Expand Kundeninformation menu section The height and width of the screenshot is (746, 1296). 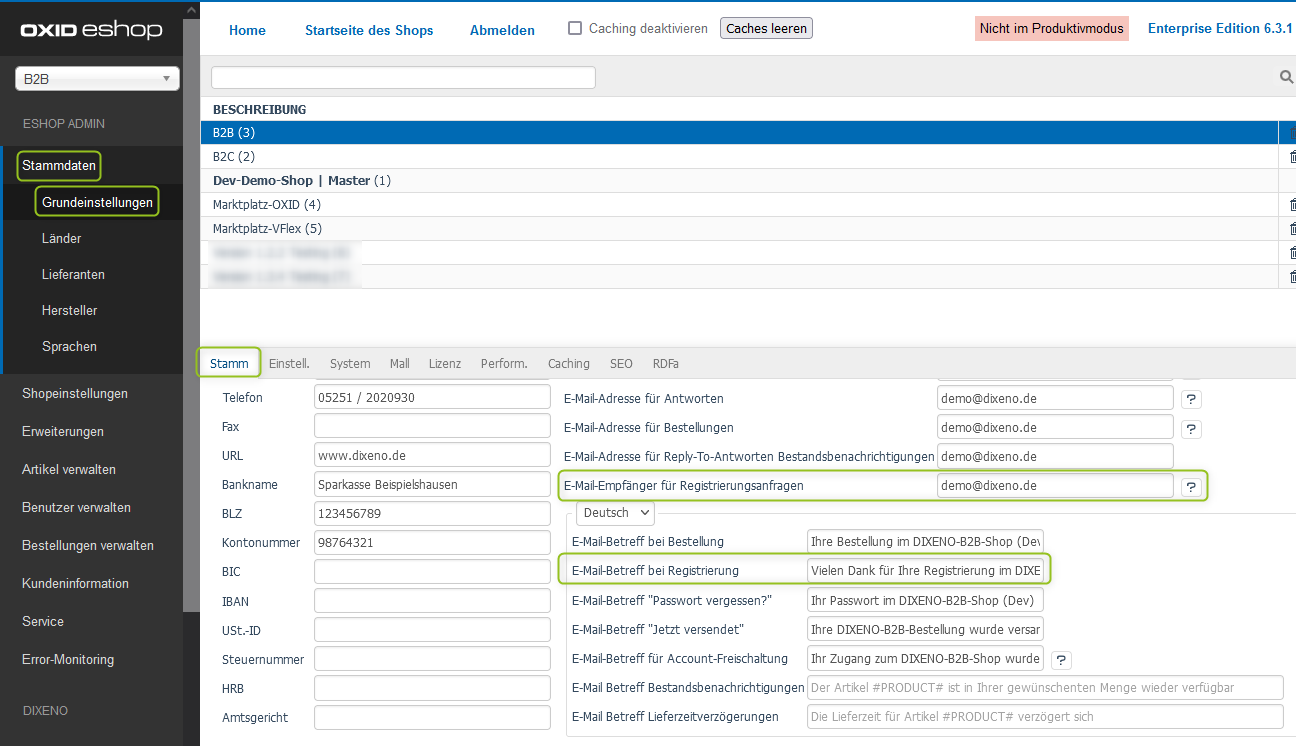(75, 583)
